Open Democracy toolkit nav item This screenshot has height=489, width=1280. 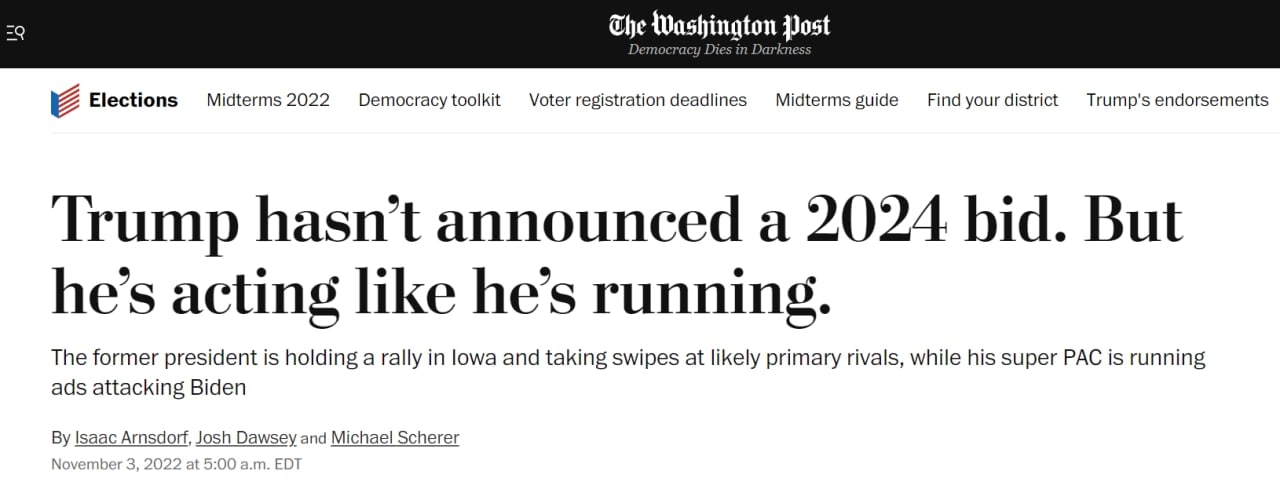coord(429,100)
